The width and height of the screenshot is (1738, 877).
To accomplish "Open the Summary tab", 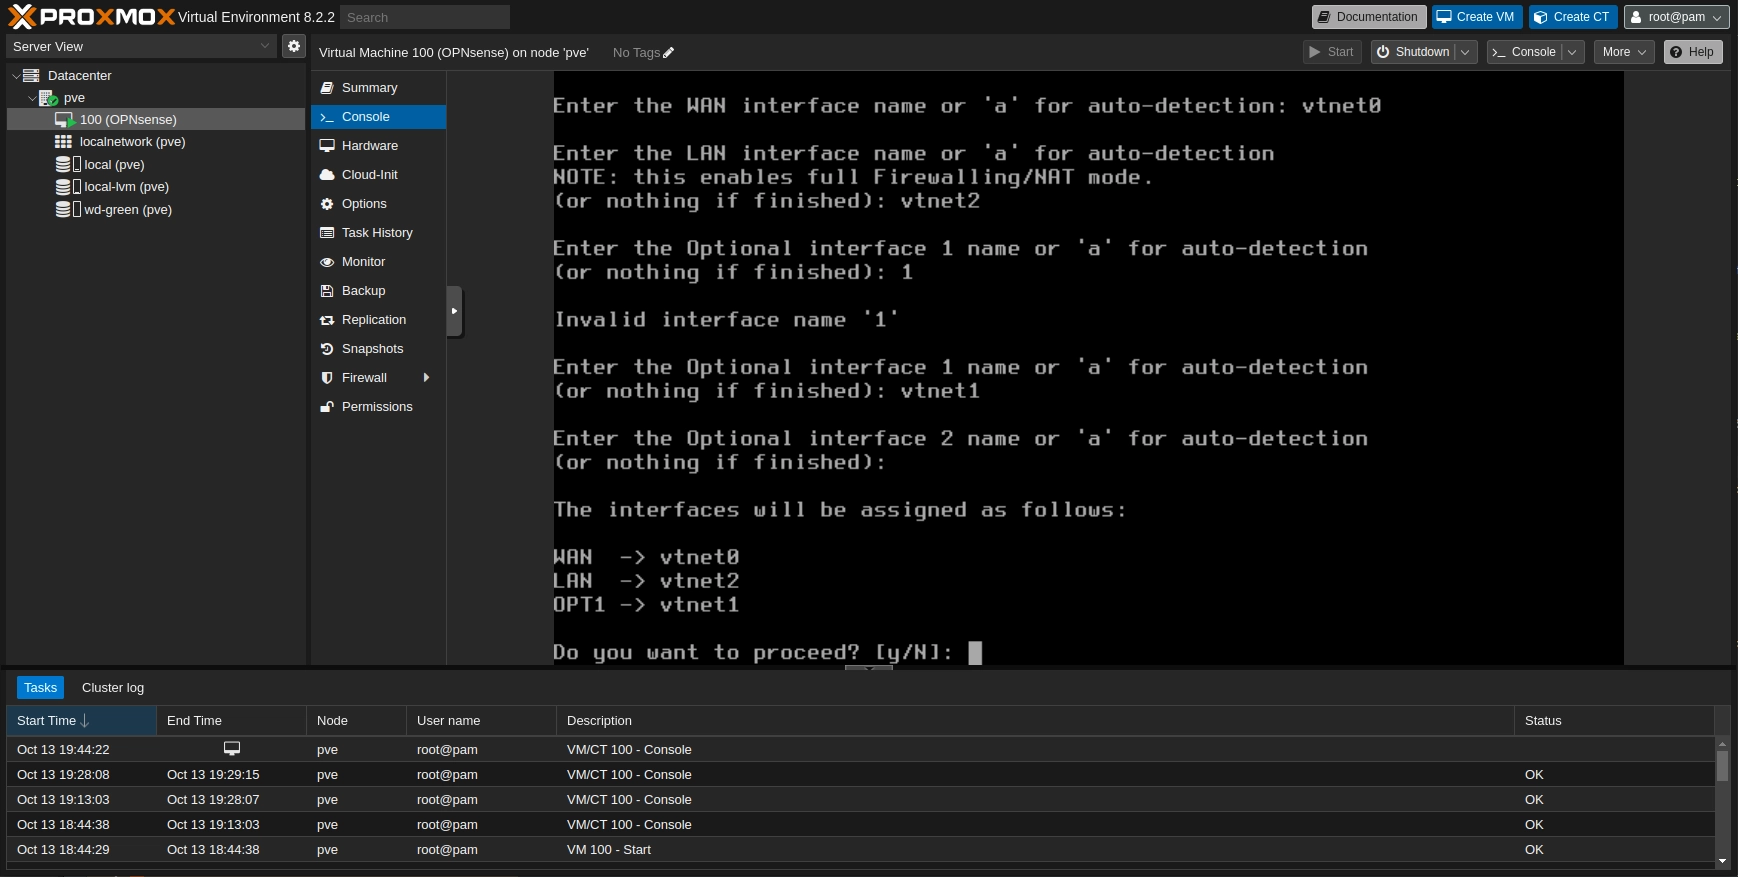I will coord(378,88).
